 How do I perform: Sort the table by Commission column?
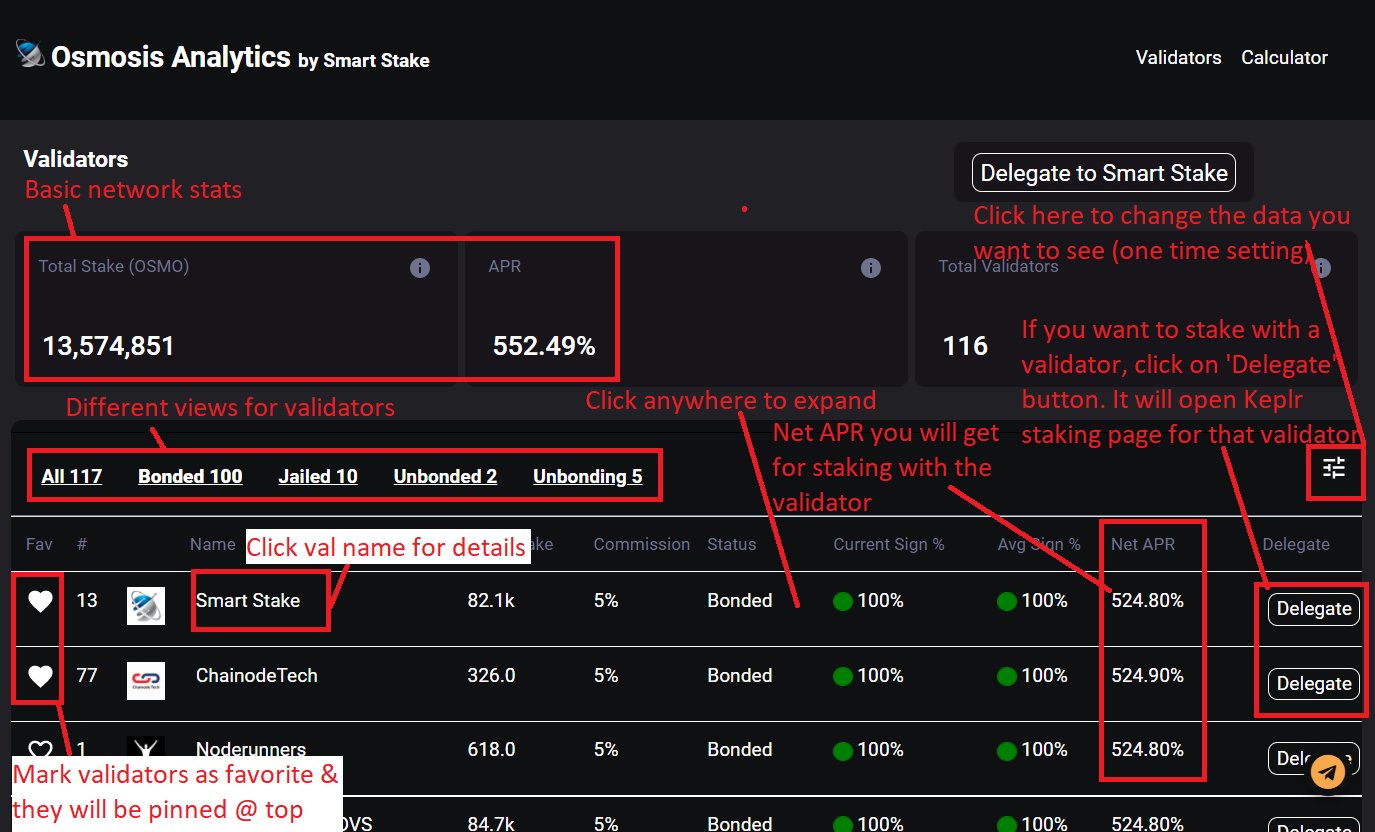pos(642,545)
